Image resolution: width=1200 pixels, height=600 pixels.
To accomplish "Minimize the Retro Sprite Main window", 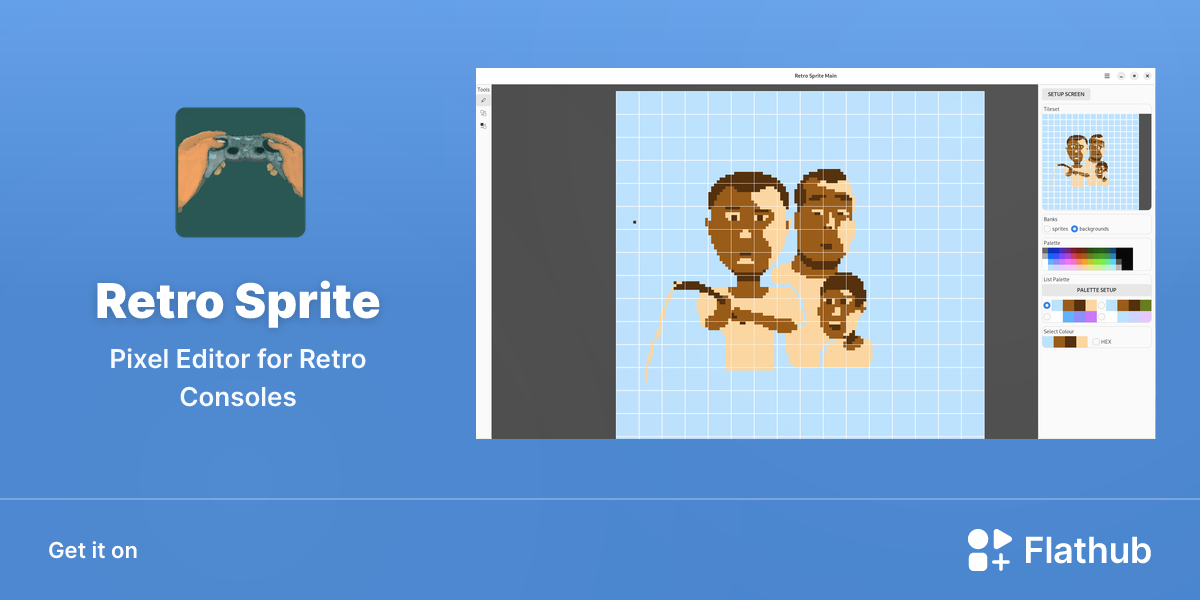I will coord(1121,76).
